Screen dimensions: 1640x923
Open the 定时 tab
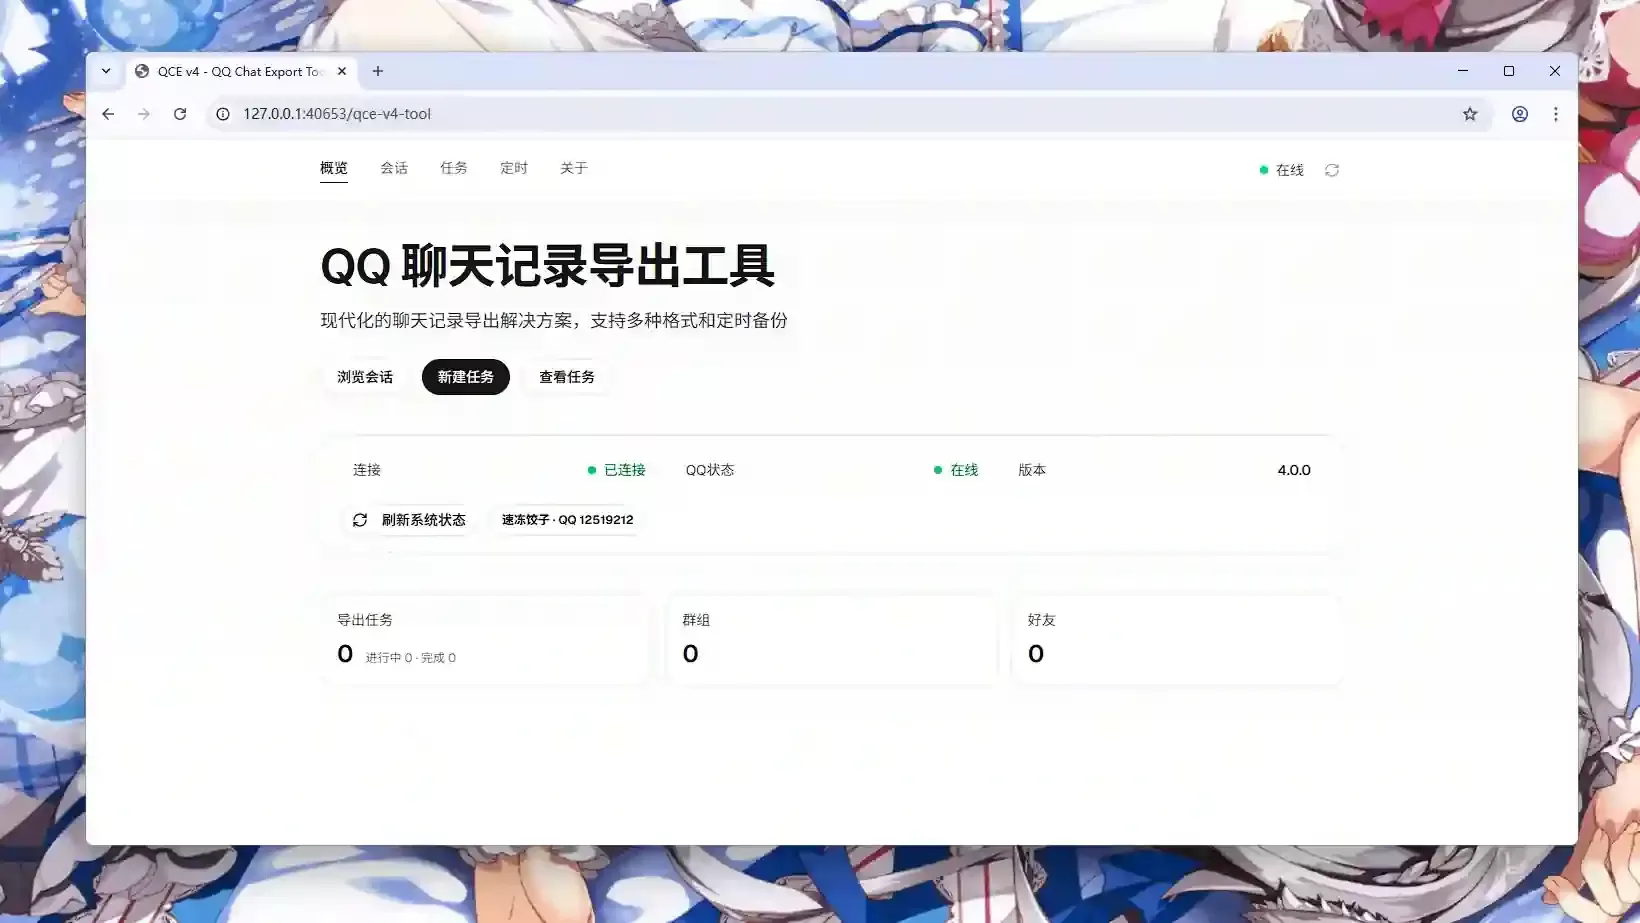point(514,168)
